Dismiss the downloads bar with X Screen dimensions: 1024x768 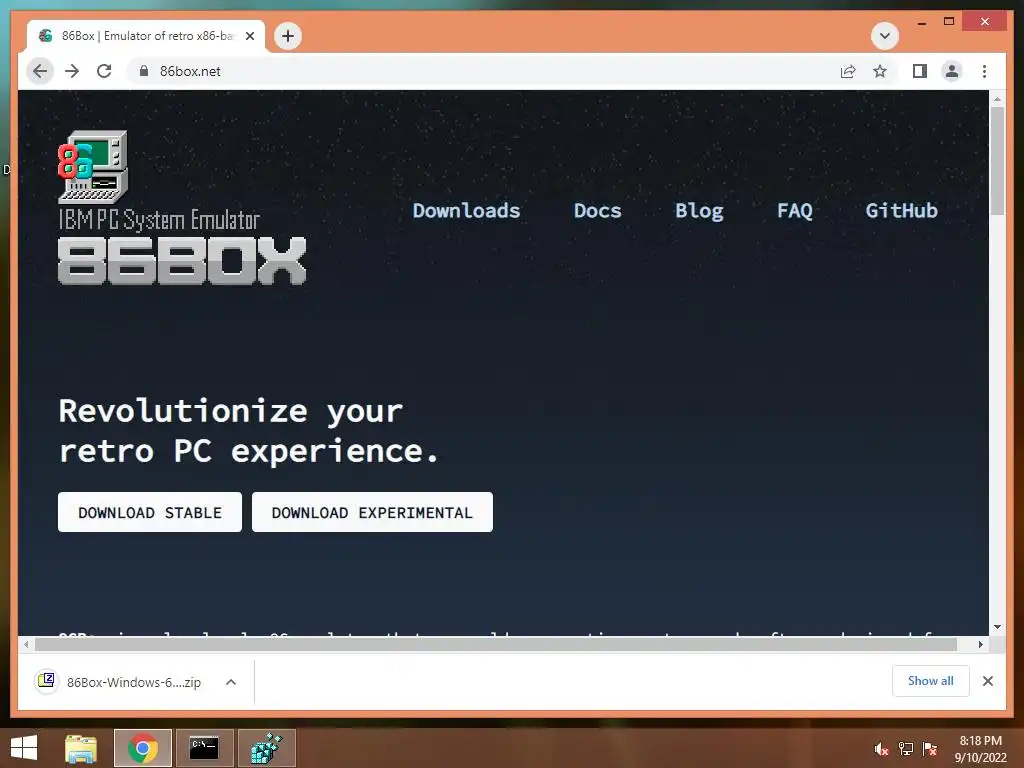click(x=987, y=681)
